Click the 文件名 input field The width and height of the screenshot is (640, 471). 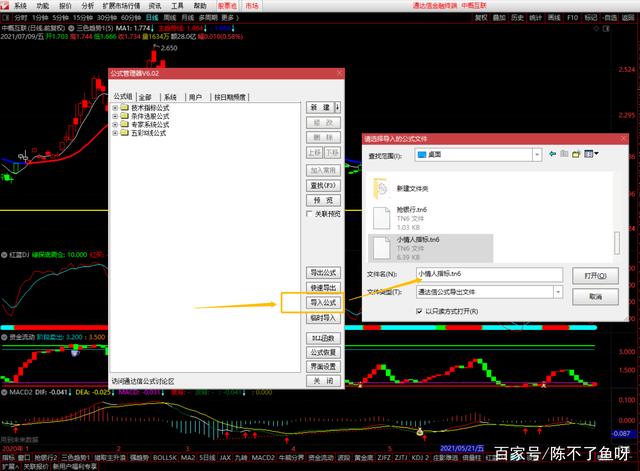[489, 274]
